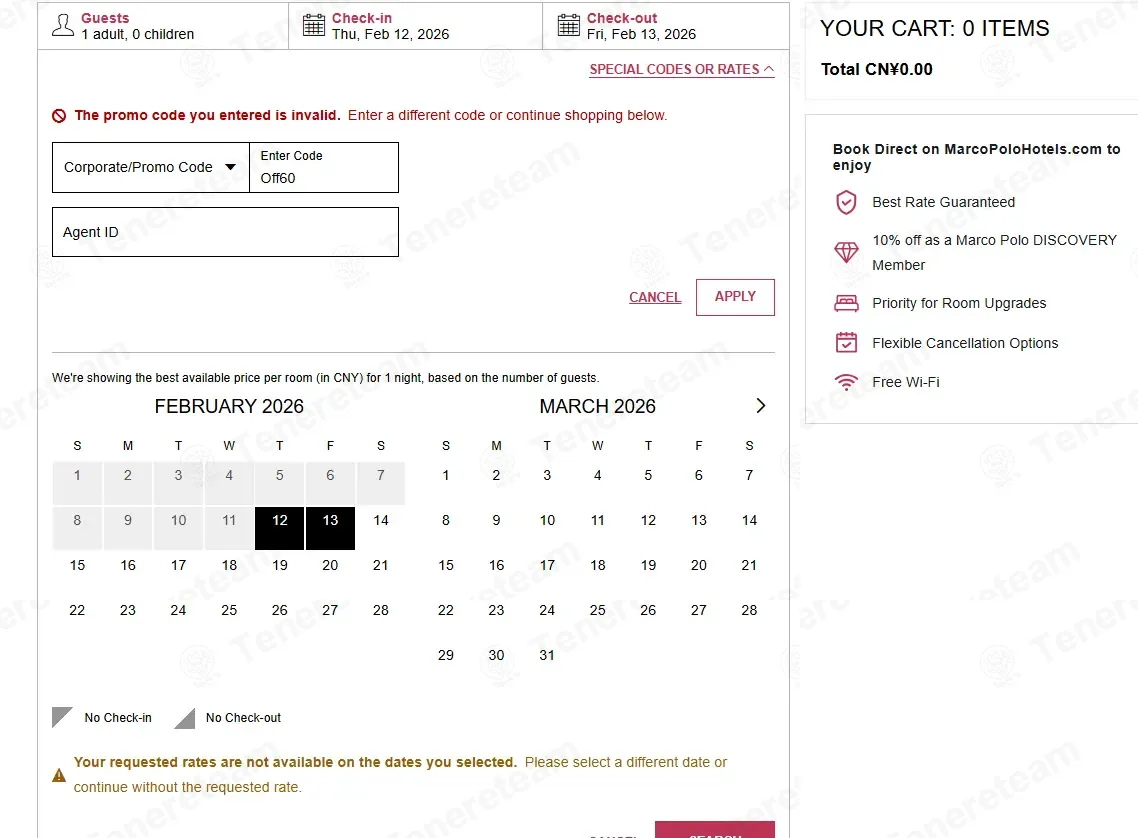Click the Enter Code input field

coord(324,168)
